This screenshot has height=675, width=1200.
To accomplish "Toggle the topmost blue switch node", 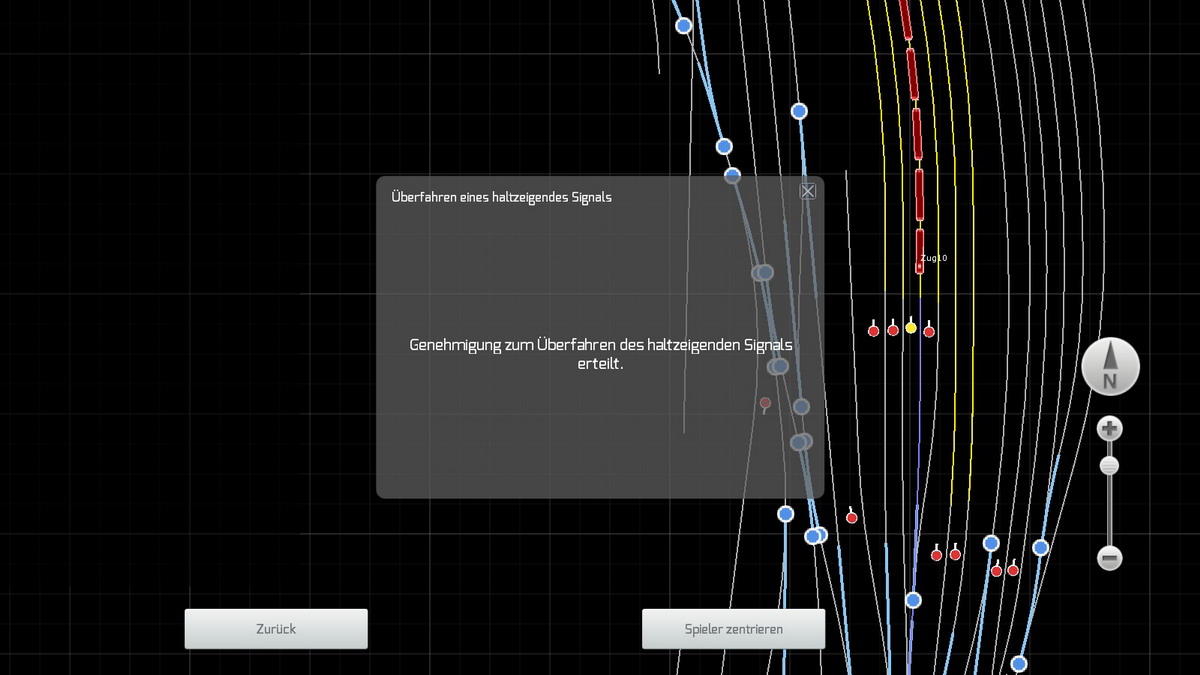I will coord(684,26).
